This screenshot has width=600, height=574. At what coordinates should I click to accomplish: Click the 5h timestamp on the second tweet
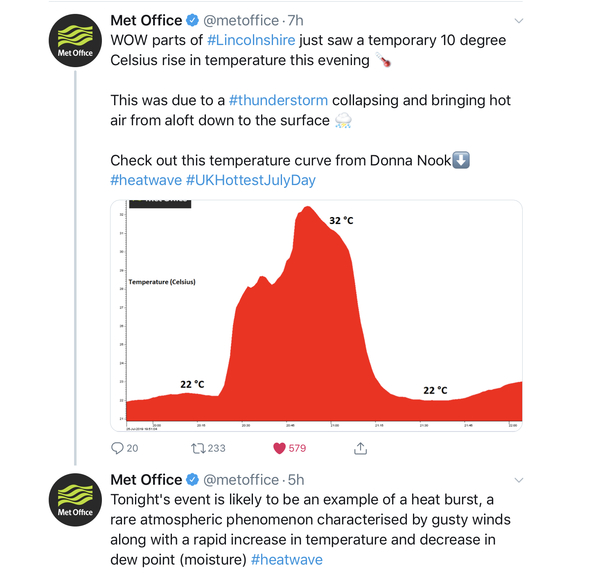click(x=298, y=479)
